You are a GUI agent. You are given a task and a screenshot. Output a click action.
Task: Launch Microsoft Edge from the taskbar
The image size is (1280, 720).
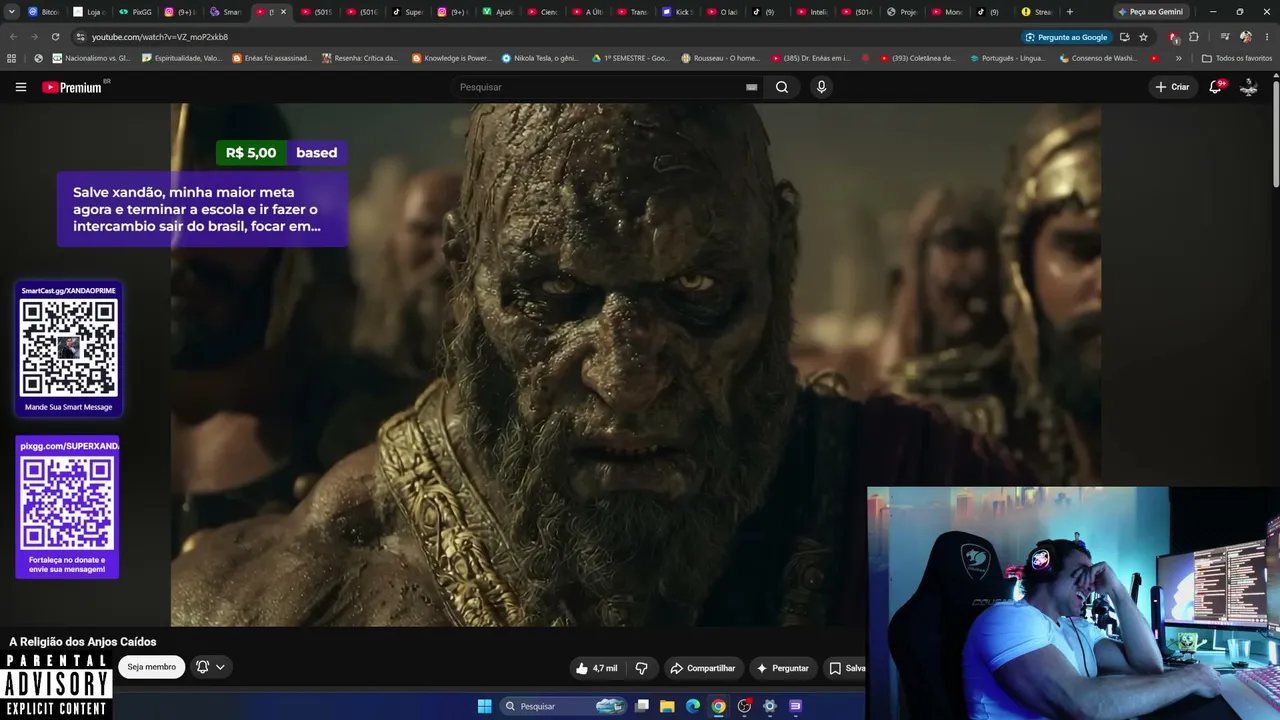(x=693, y=706)
